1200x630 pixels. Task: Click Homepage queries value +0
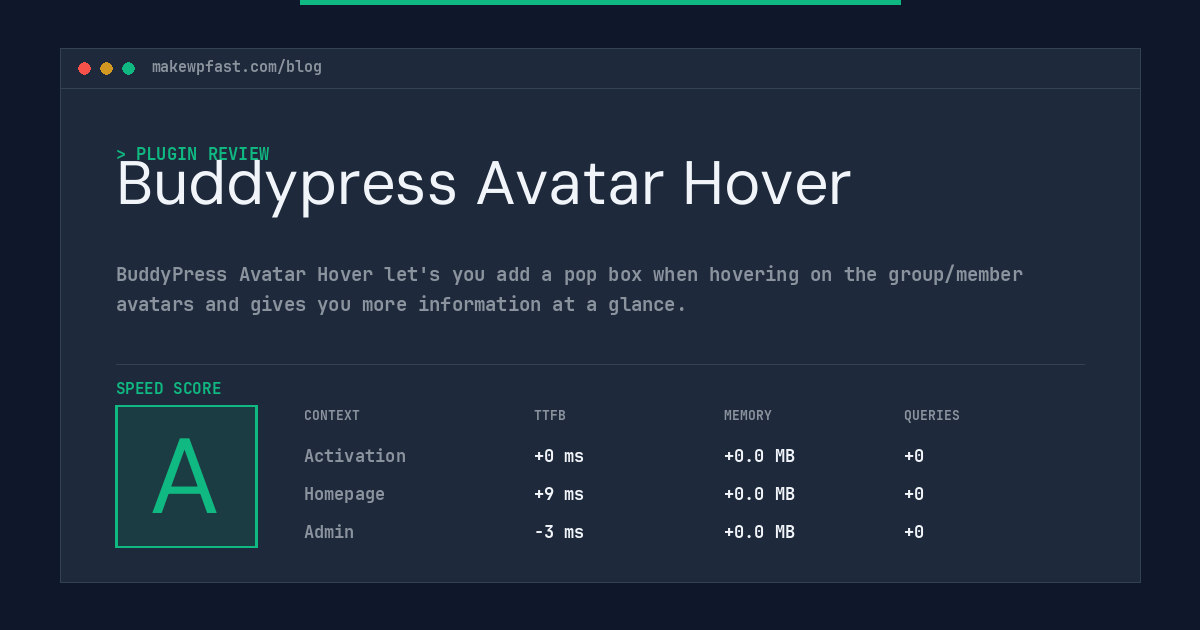[914, 494]
